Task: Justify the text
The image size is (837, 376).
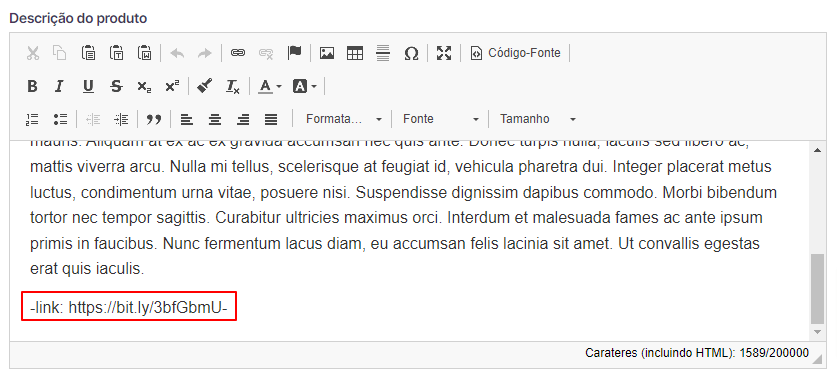Action: coord(271,119)
